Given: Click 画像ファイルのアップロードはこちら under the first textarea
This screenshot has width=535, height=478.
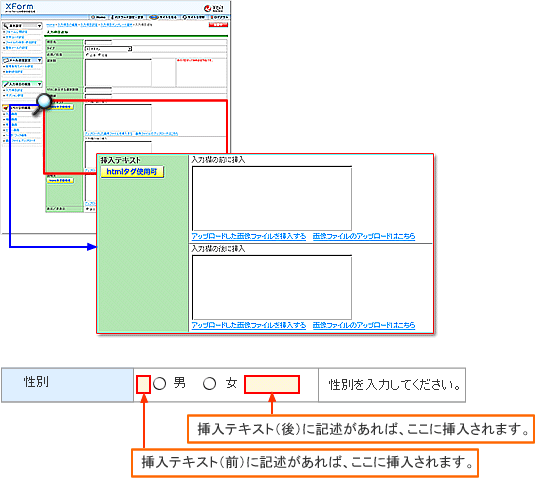Looking at the screenshot, I should [364, 236].
